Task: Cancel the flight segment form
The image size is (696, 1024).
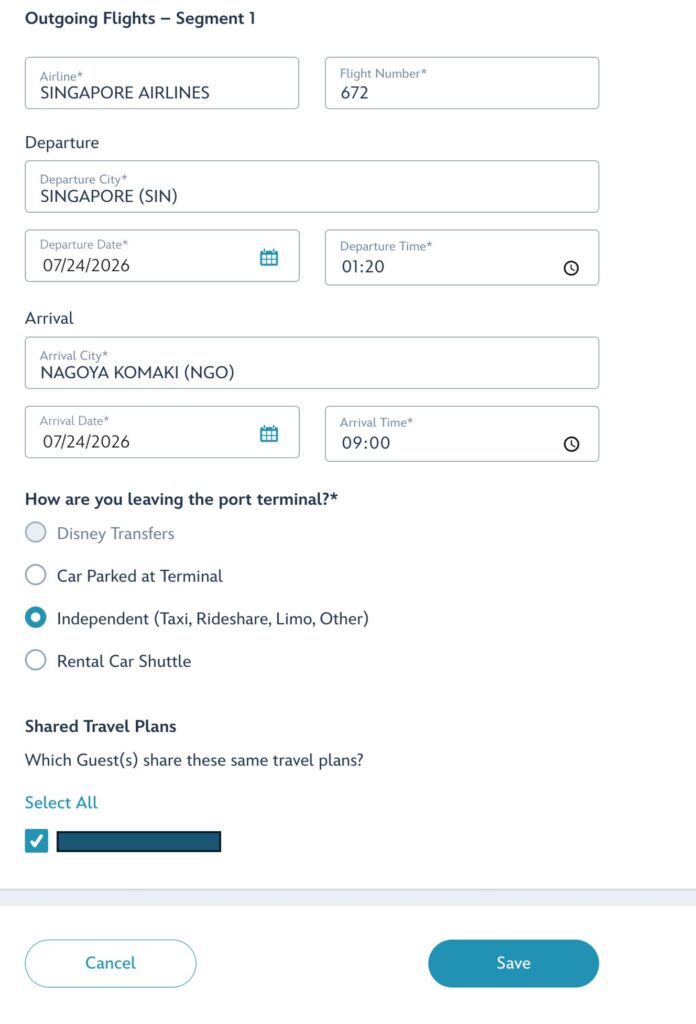Action: point(110,963)
